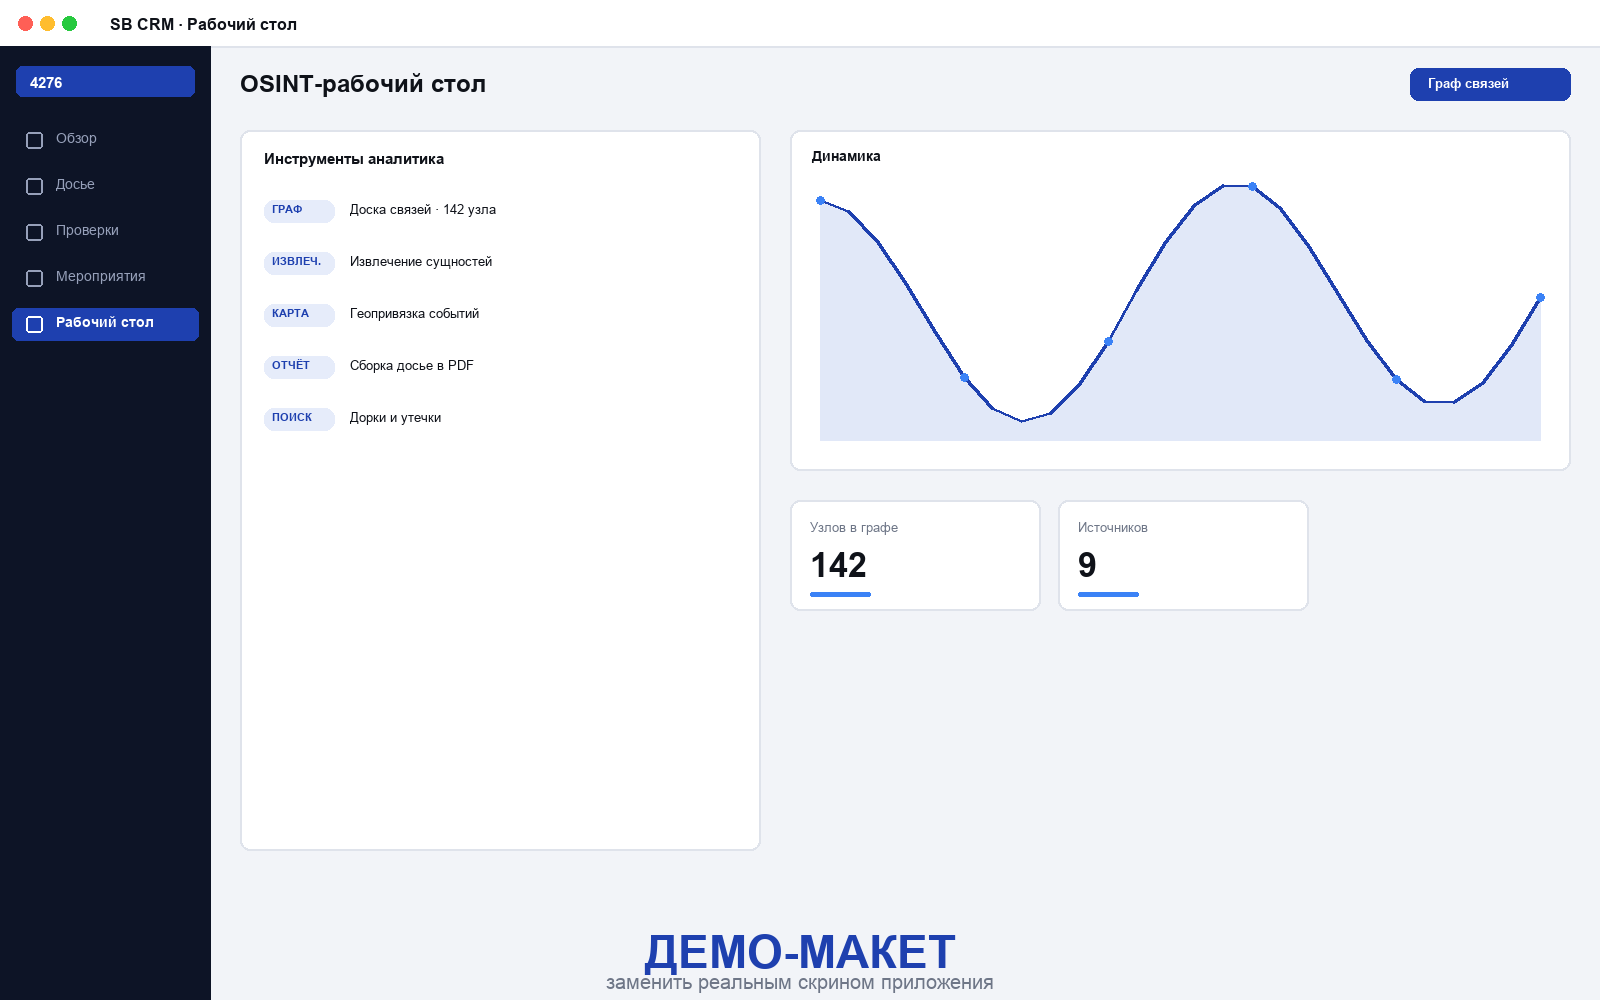Select Геопривязка событий tool

414,314
